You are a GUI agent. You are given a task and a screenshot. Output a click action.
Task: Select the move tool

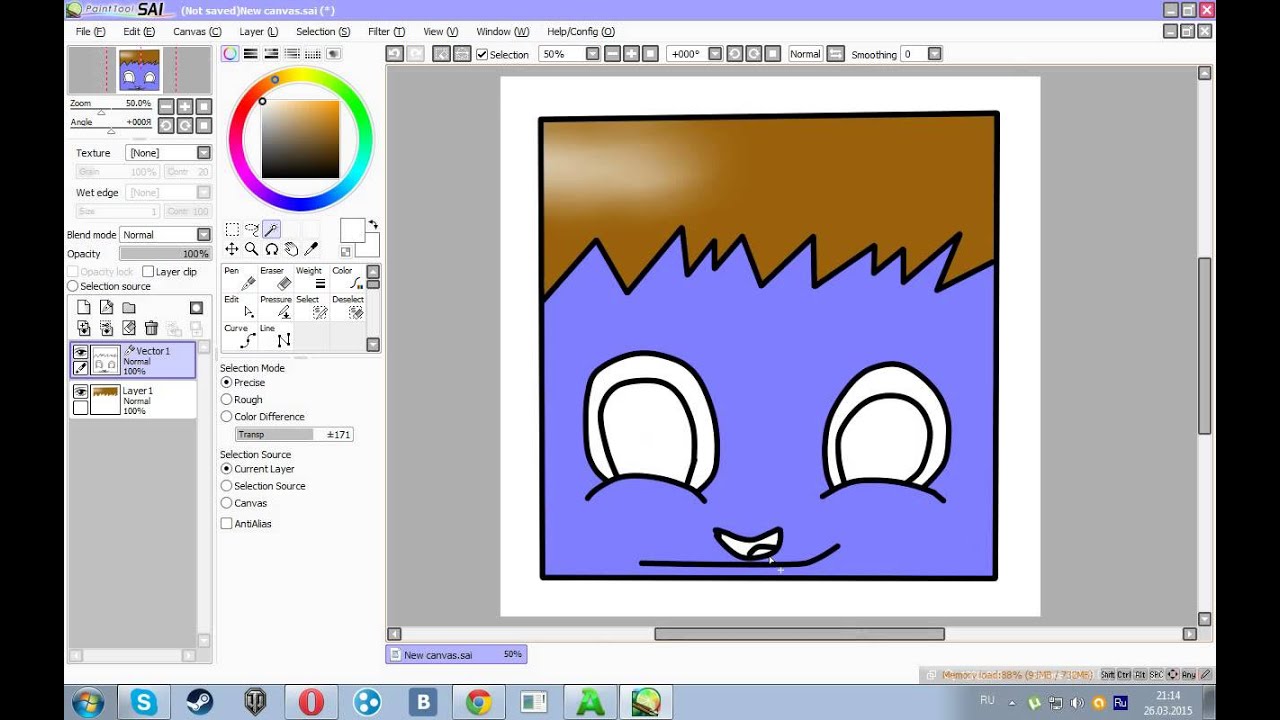pyautogui.click(x=232, y=249)
